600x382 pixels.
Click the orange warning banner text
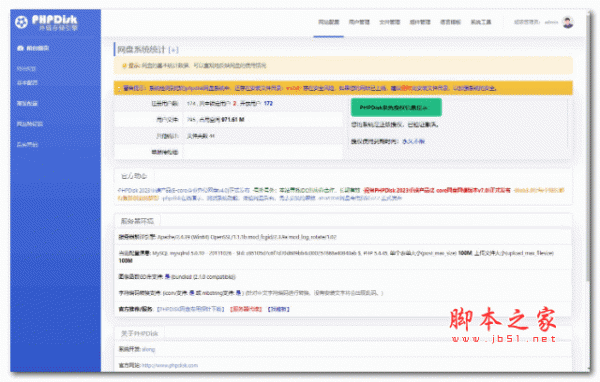(x=310, y=88)
